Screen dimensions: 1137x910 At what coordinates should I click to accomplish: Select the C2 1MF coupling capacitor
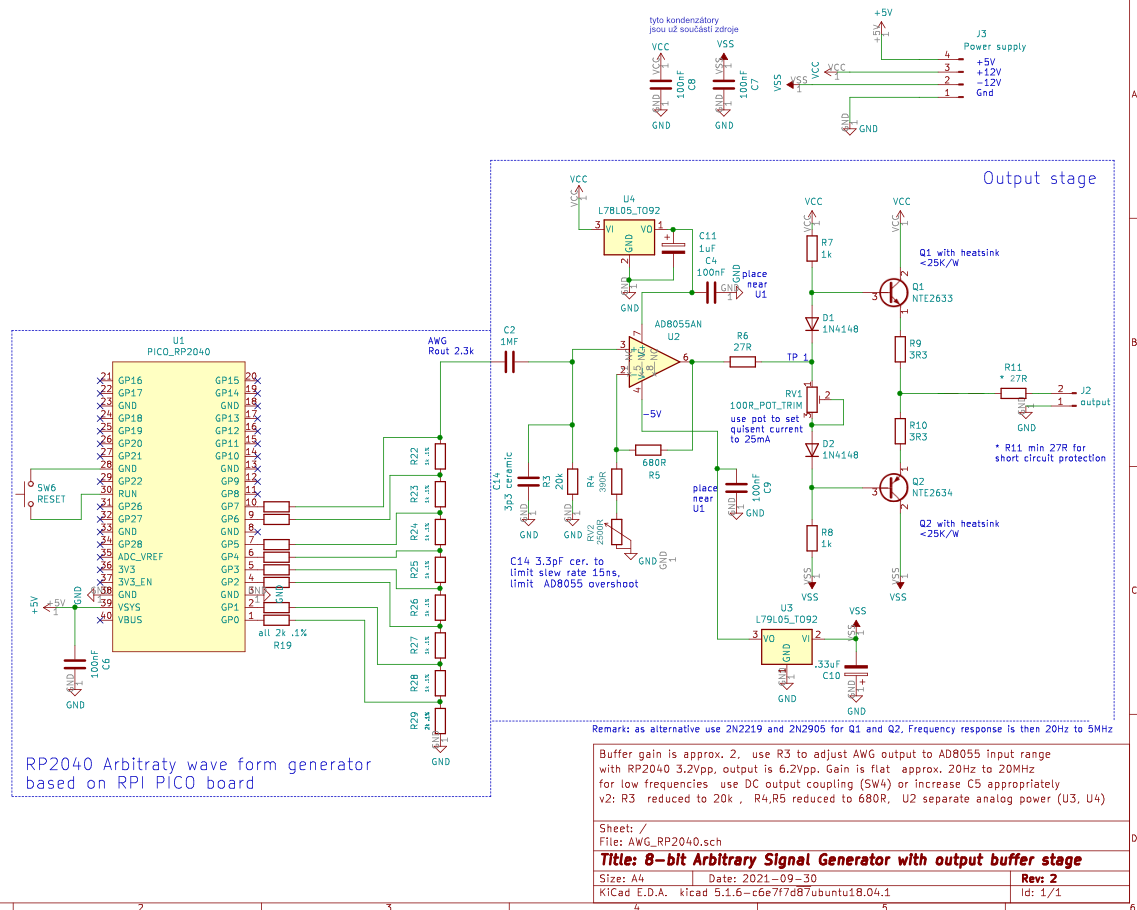509,363
